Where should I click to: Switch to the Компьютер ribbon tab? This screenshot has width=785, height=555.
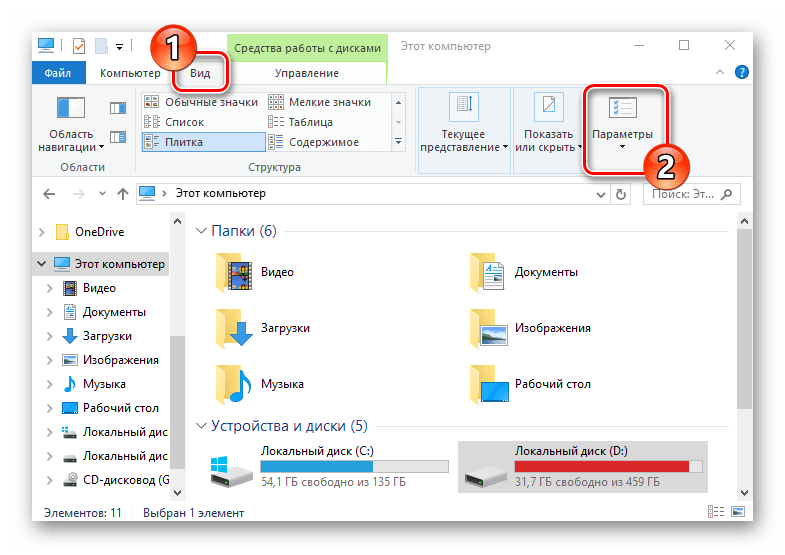tap(130, 73)
